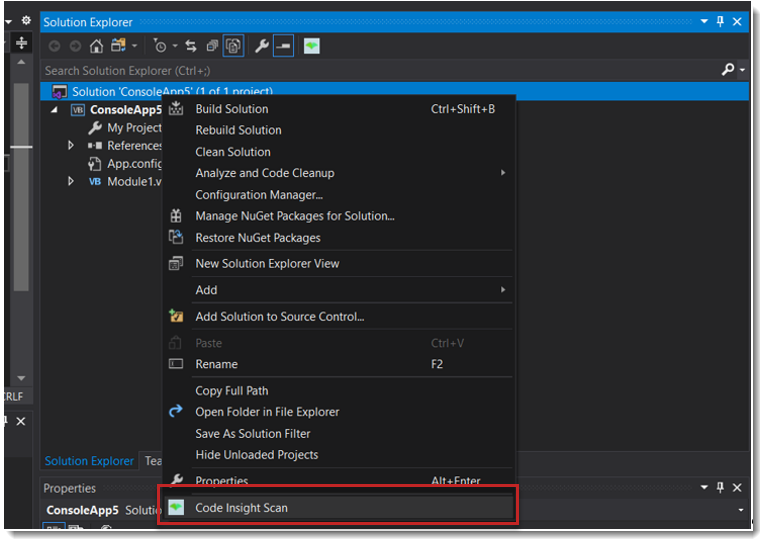
Task: Click the Home icon in Solution Explorer toolbar
Action: click(x=96, y=46)
